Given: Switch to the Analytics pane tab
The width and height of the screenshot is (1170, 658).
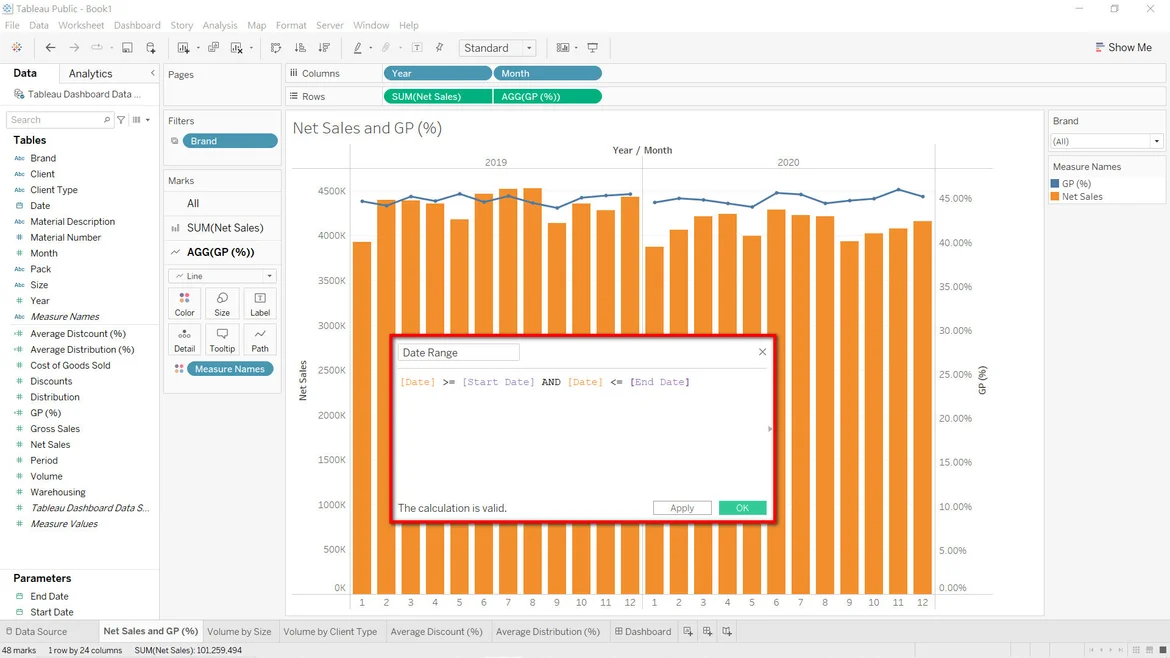Looking at the screenshot, I should tap(90, 74).
